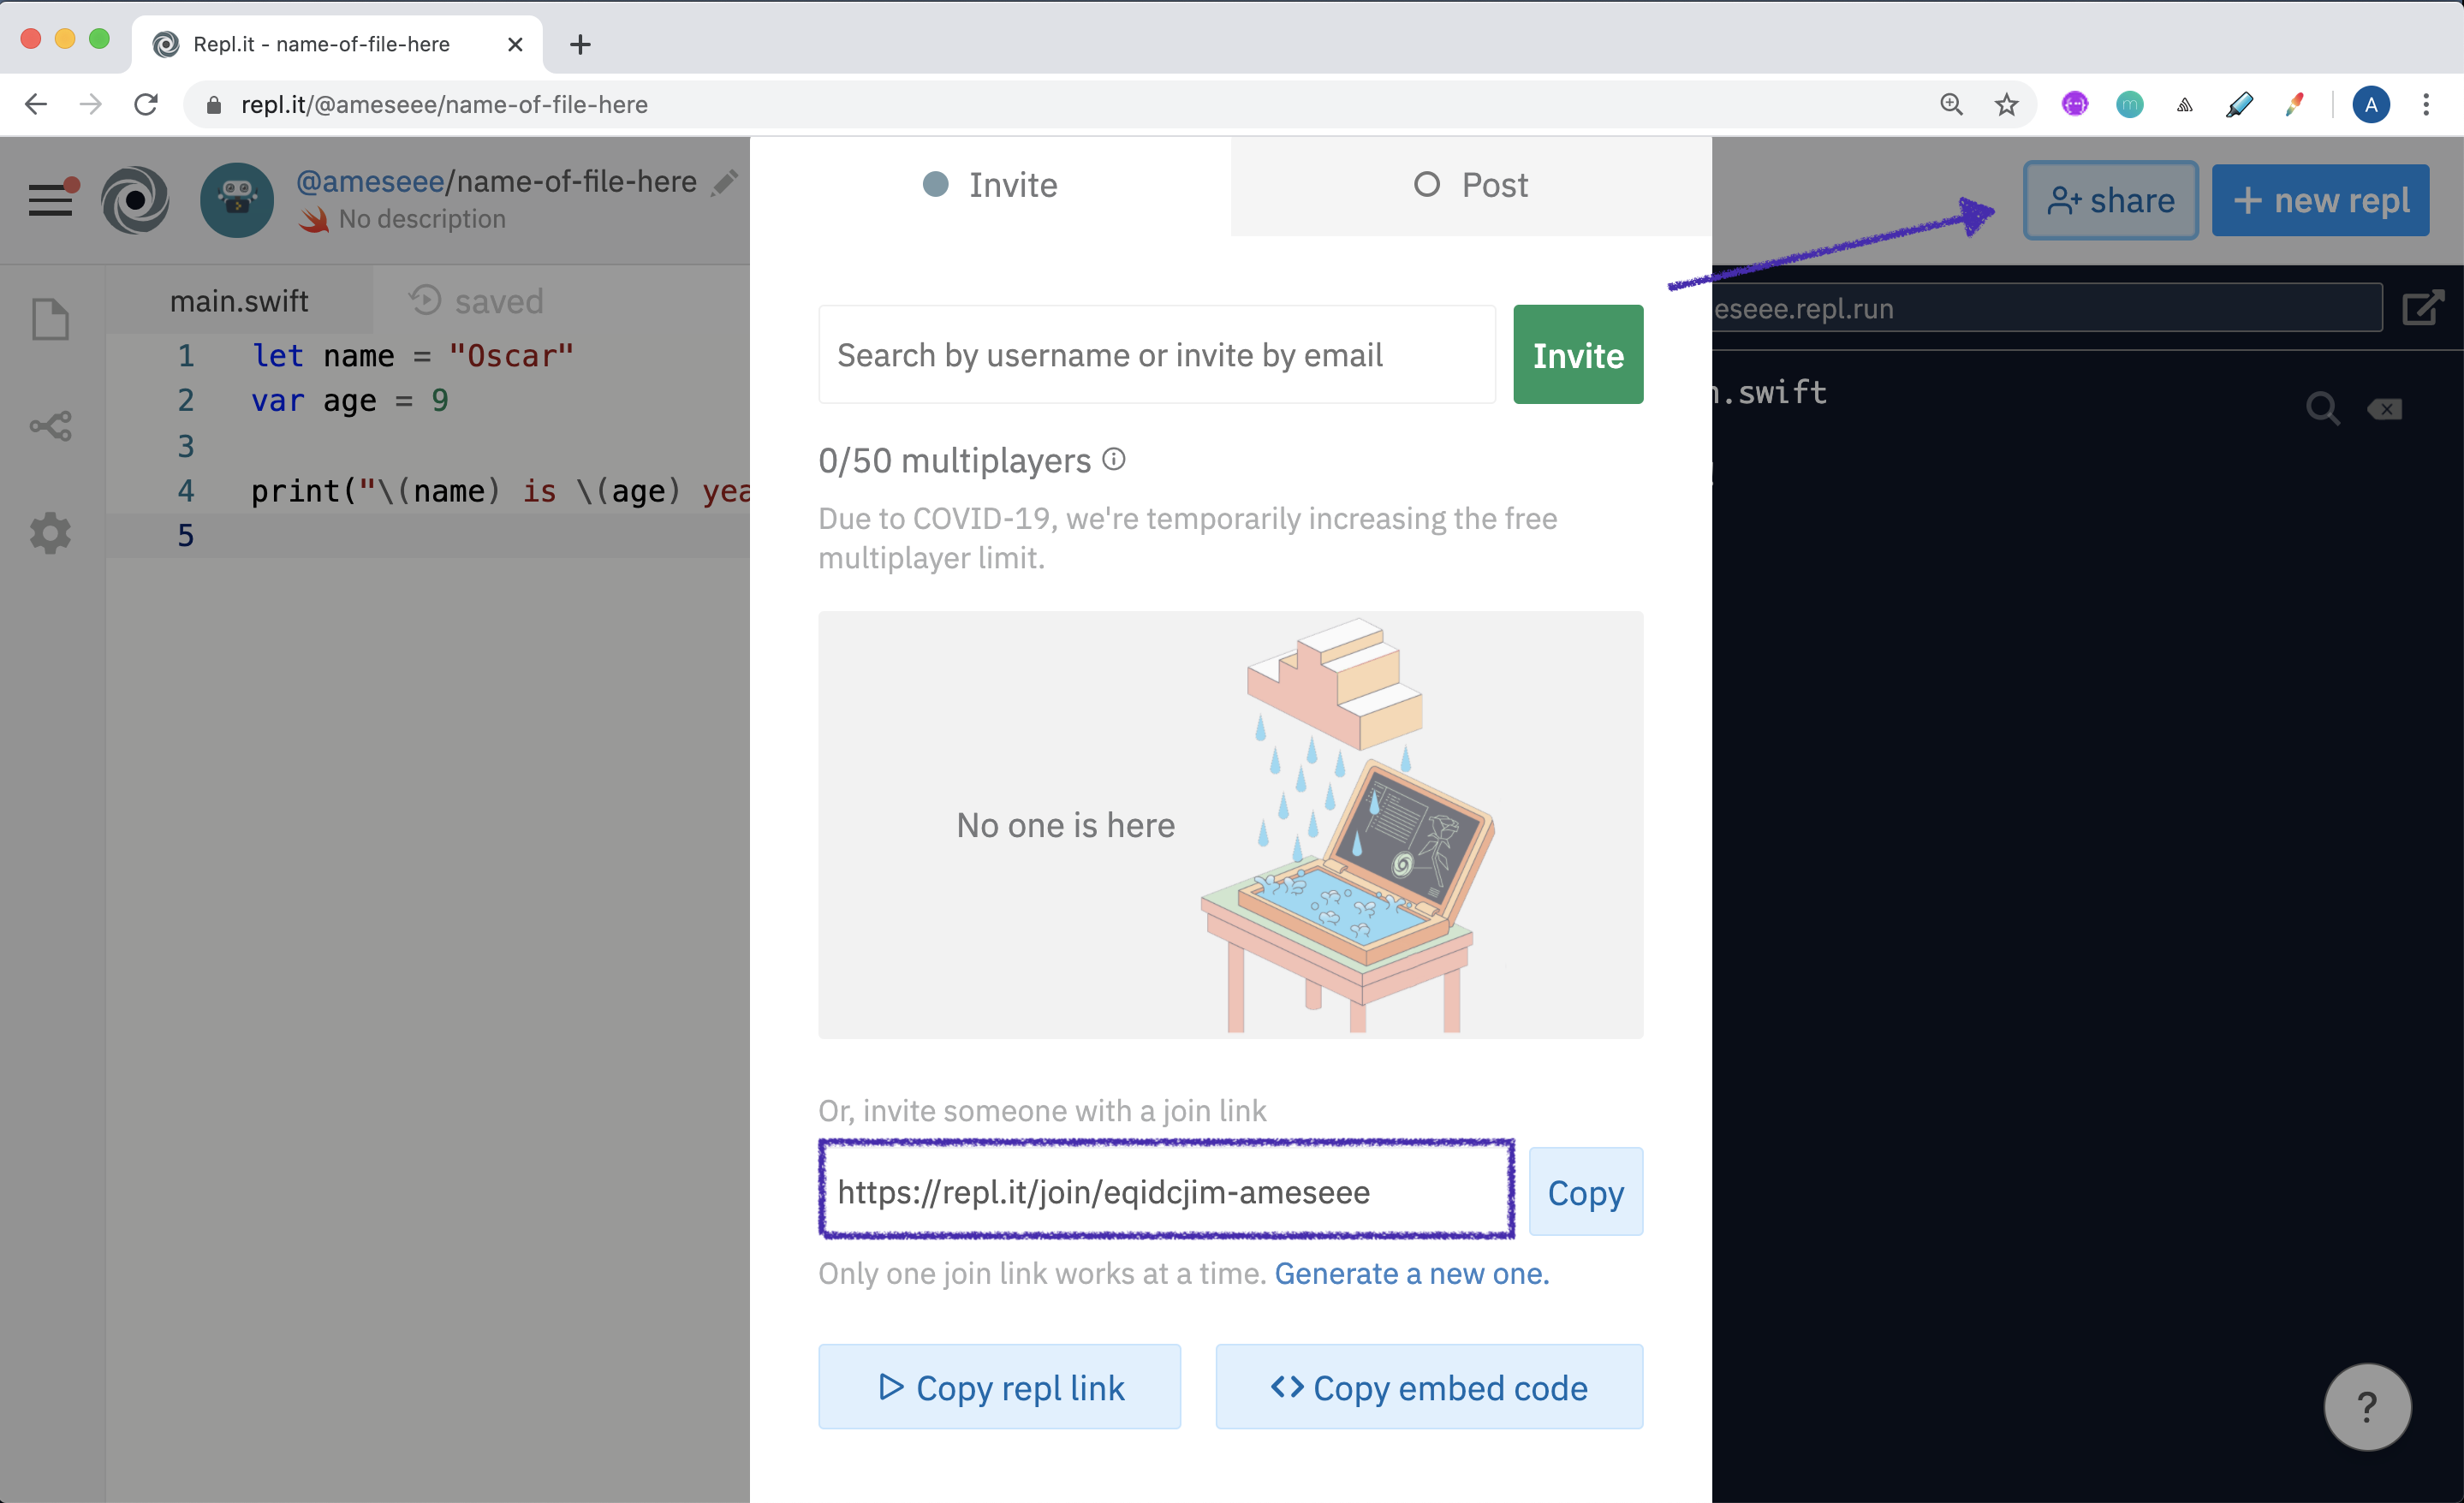Open the Settings gear in sidebar
The width and height of the screenshot is (2464, 1503).
click(x=50, y=533)
